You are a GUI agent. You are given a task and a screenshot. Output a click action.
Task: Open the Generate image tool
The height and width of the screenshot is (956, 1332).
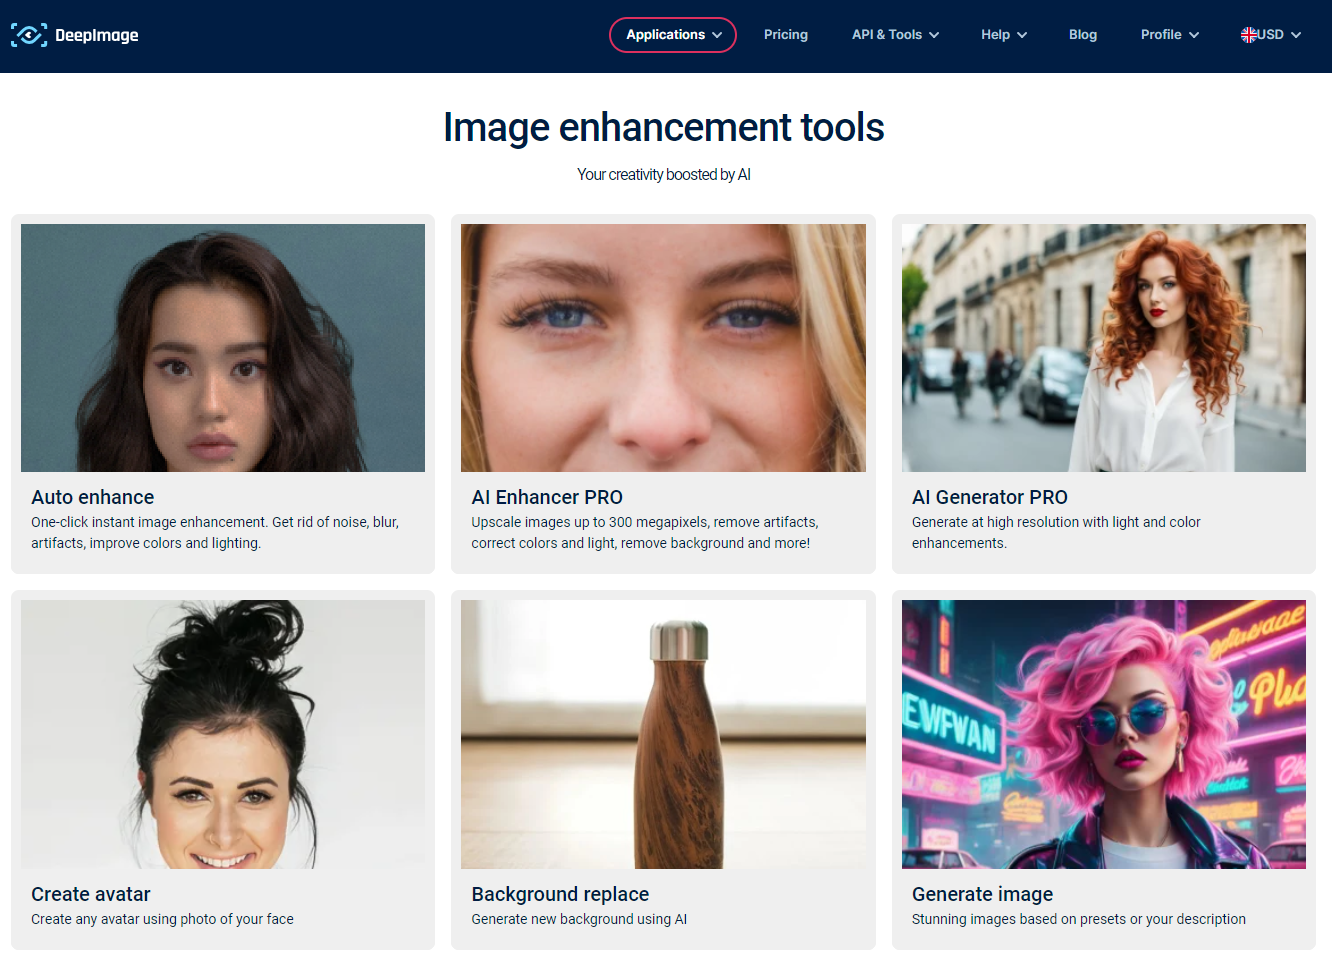pos(982,894)
